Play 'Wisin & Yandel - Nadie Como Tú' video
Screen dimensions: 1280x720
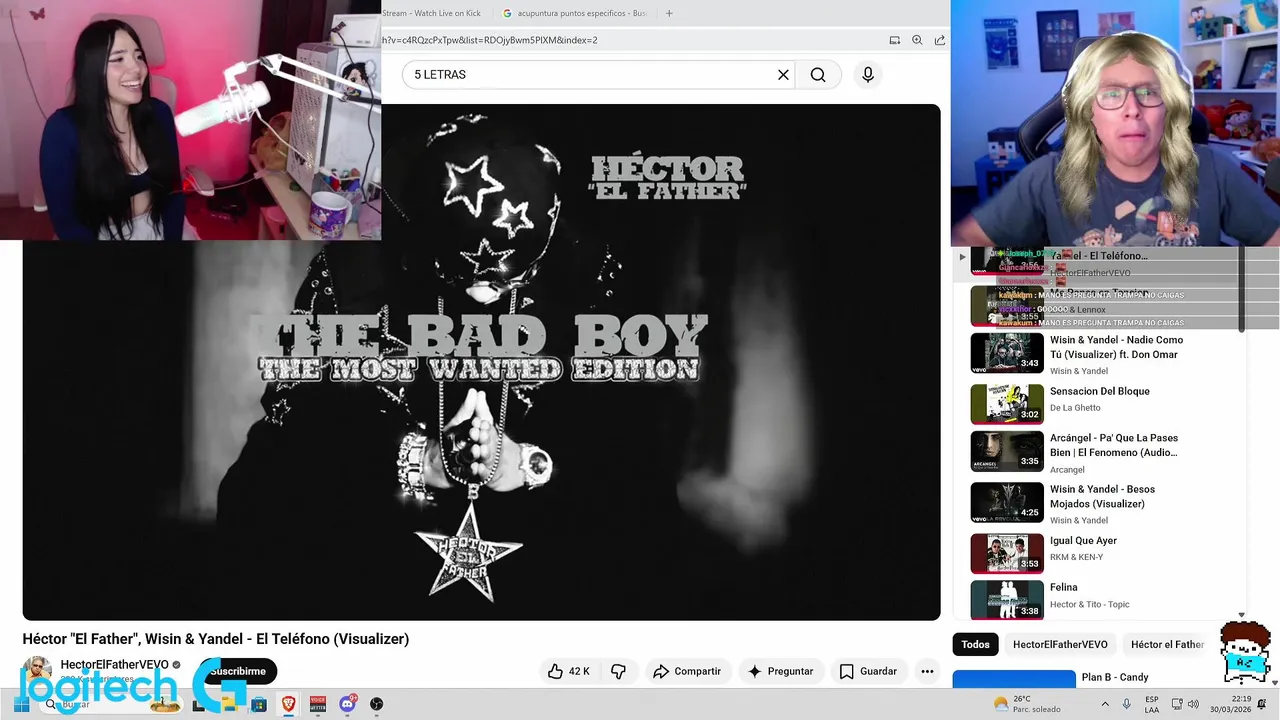click(1116, 347)
